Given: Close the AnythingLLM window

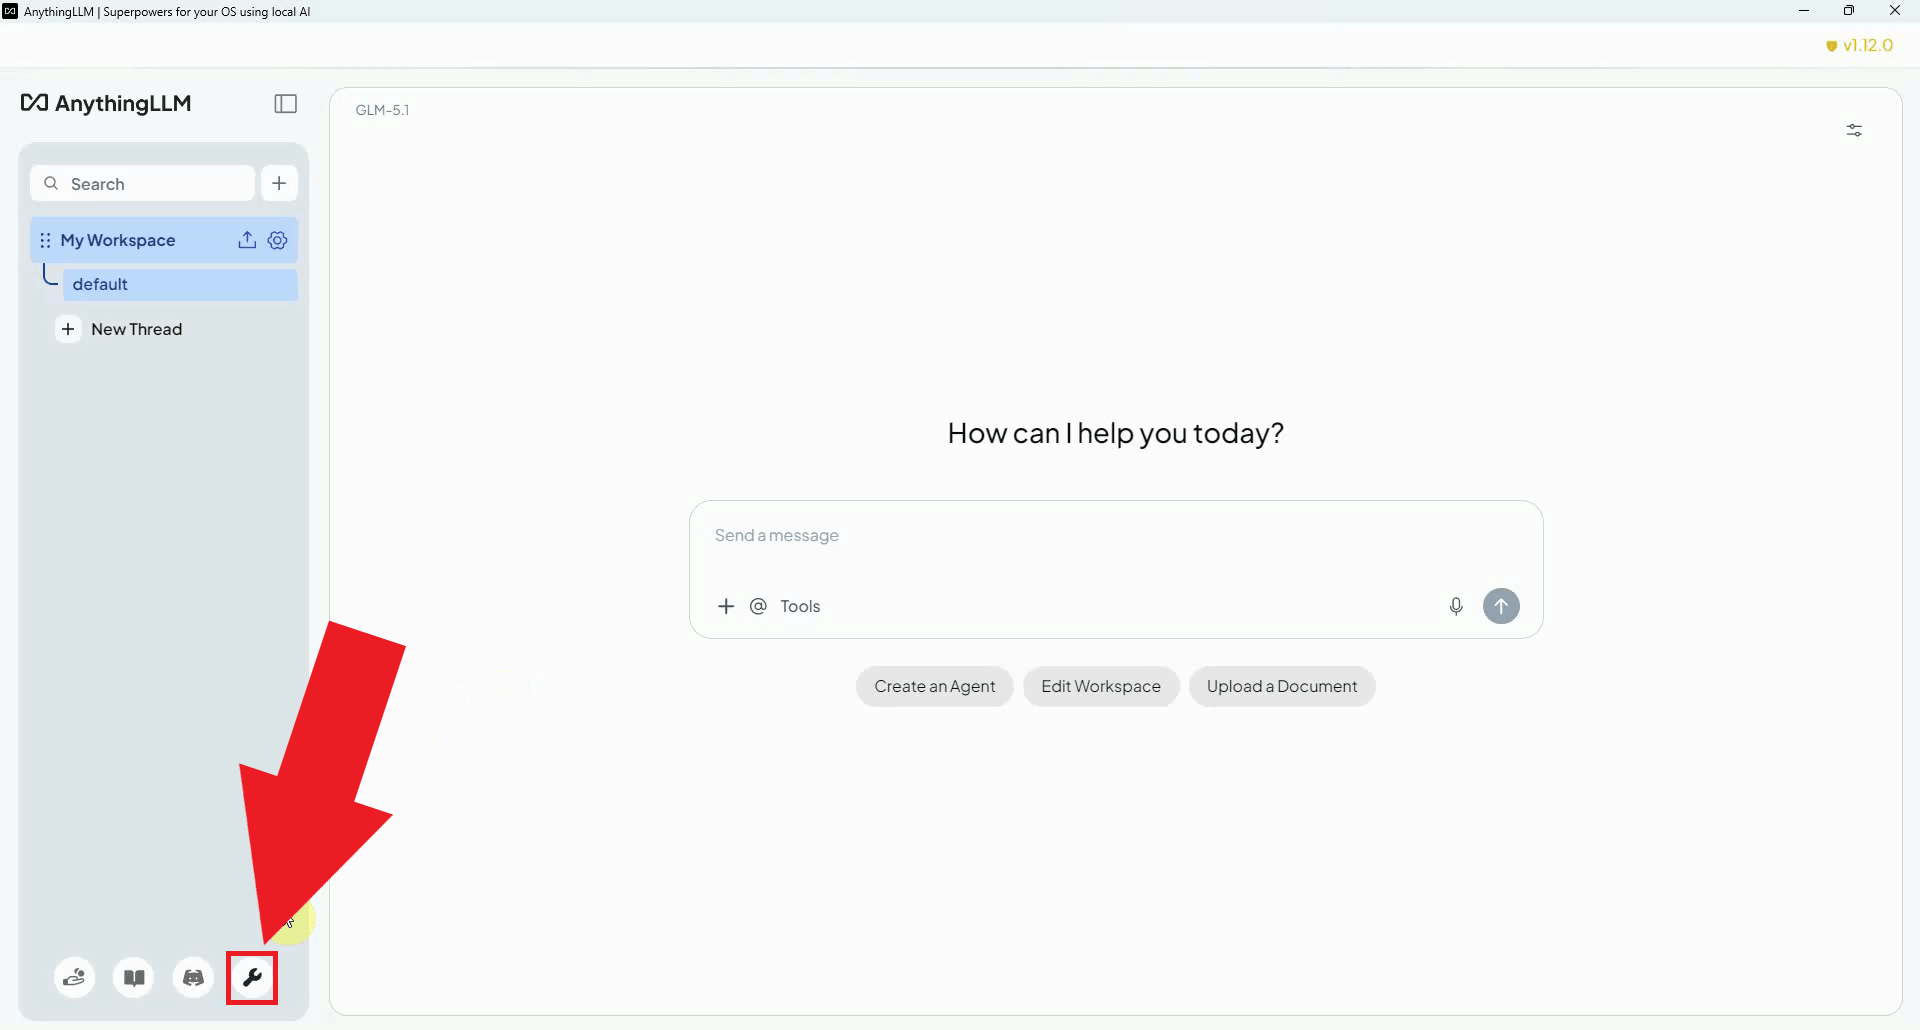Looking at the screenshot, I should (x=1895, y=11).
